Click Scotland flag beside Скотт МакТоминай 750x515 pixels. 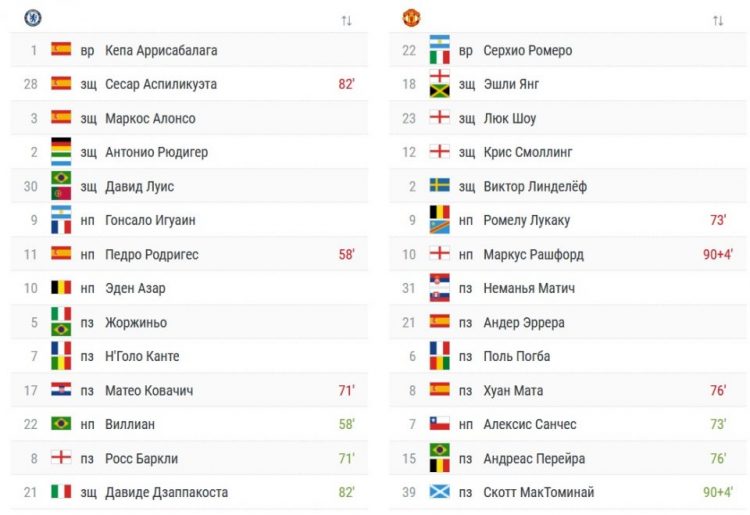click(439, 492)
